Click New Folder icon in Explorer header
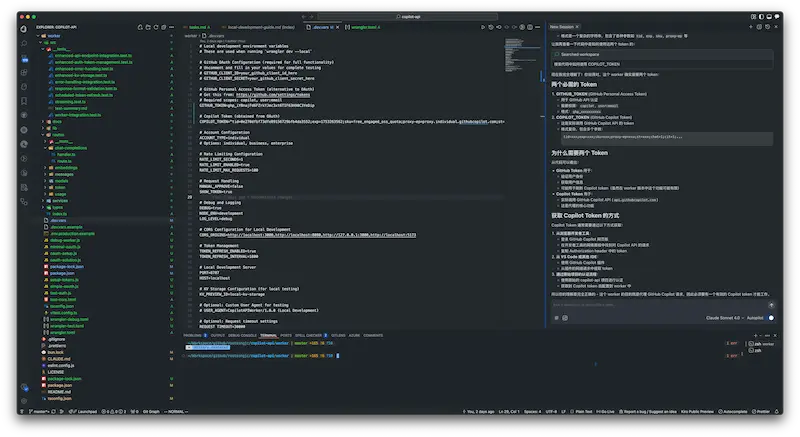Viewport: 800px width, 437px height. pos(148,27)
